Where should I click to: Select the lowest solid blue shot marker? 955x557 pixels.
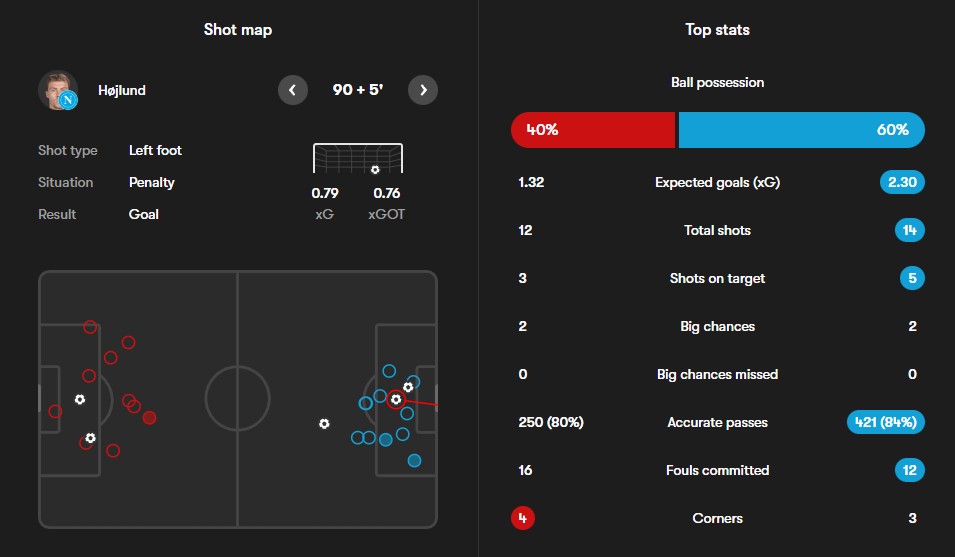pyautogui.click(x=414, y=461)
